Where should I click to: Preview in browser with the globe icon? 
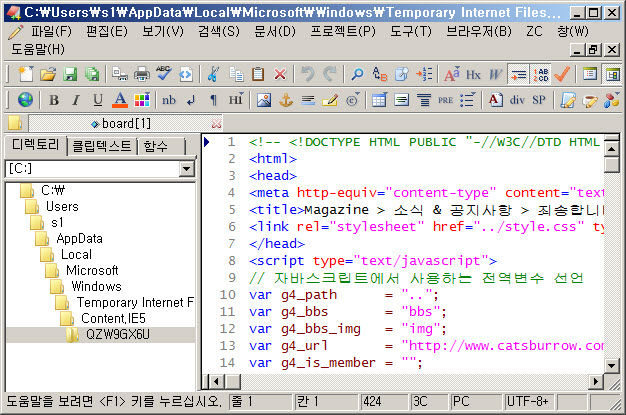tap(26, 99)
